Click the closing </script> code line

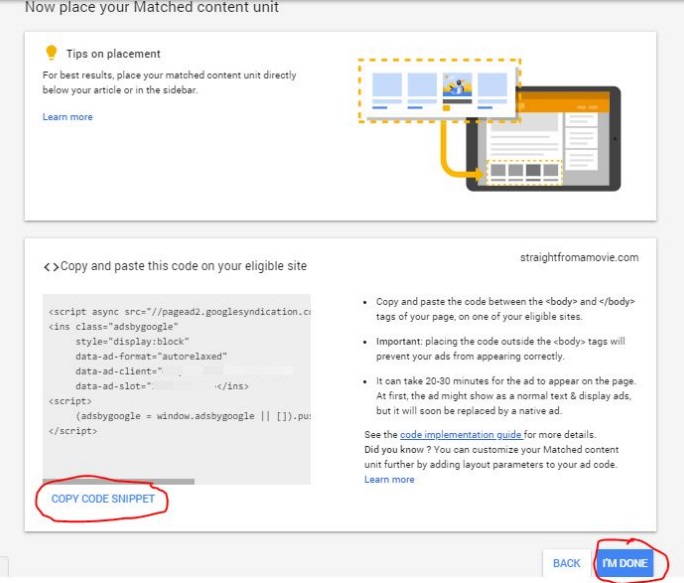coord(73,431)
